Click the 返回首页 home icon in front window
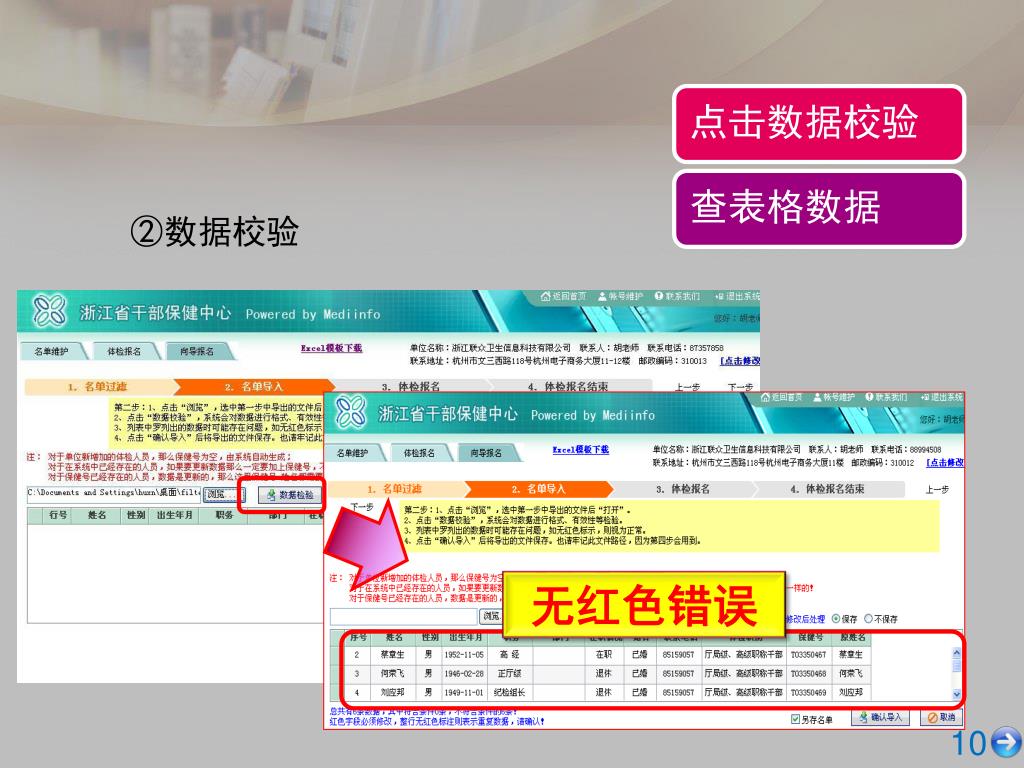This screenshot has height=768, width=1024. [x=765, y=397]
